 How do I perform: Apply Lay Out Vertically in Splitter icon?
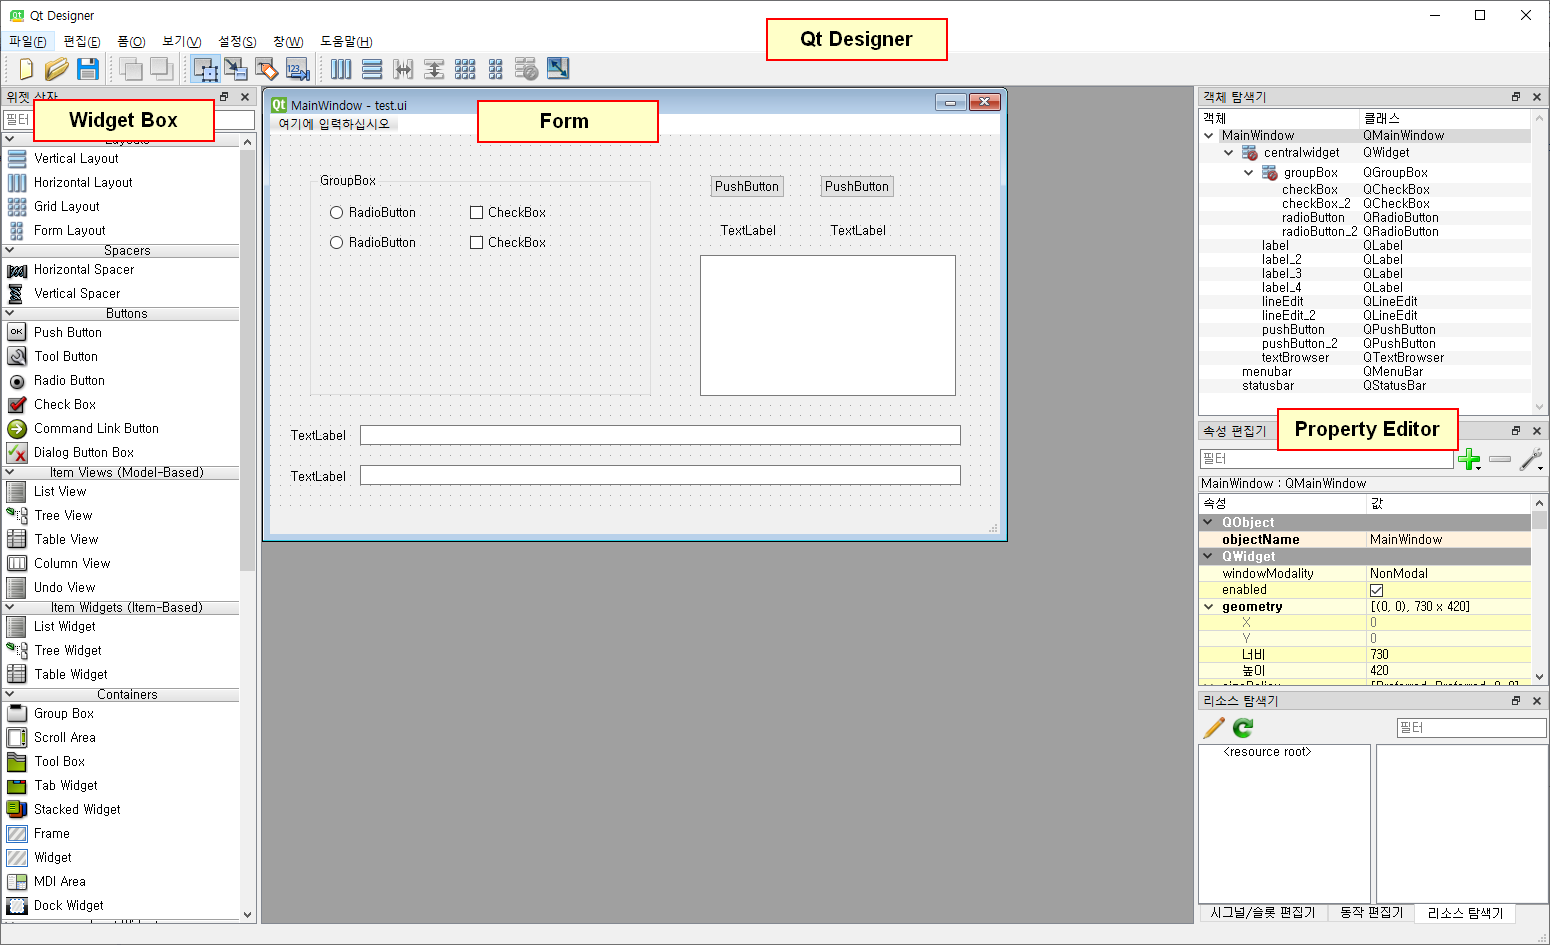pyautogui.click(x=434, y=69)
